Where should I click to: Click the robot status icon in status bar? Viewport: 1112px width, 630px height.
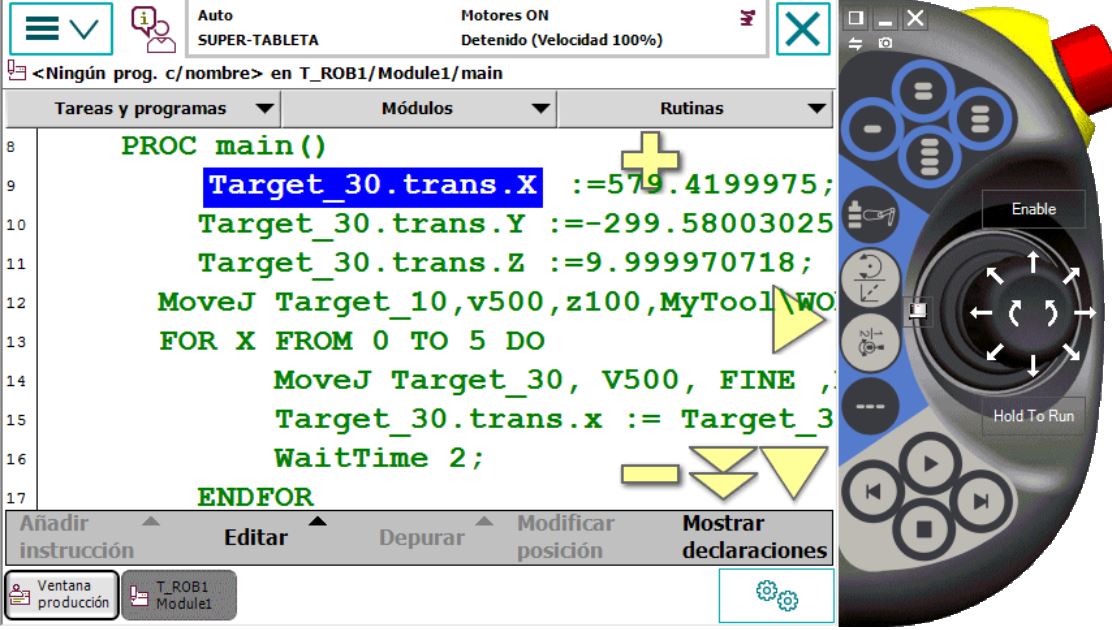click(x=747, y=18)
